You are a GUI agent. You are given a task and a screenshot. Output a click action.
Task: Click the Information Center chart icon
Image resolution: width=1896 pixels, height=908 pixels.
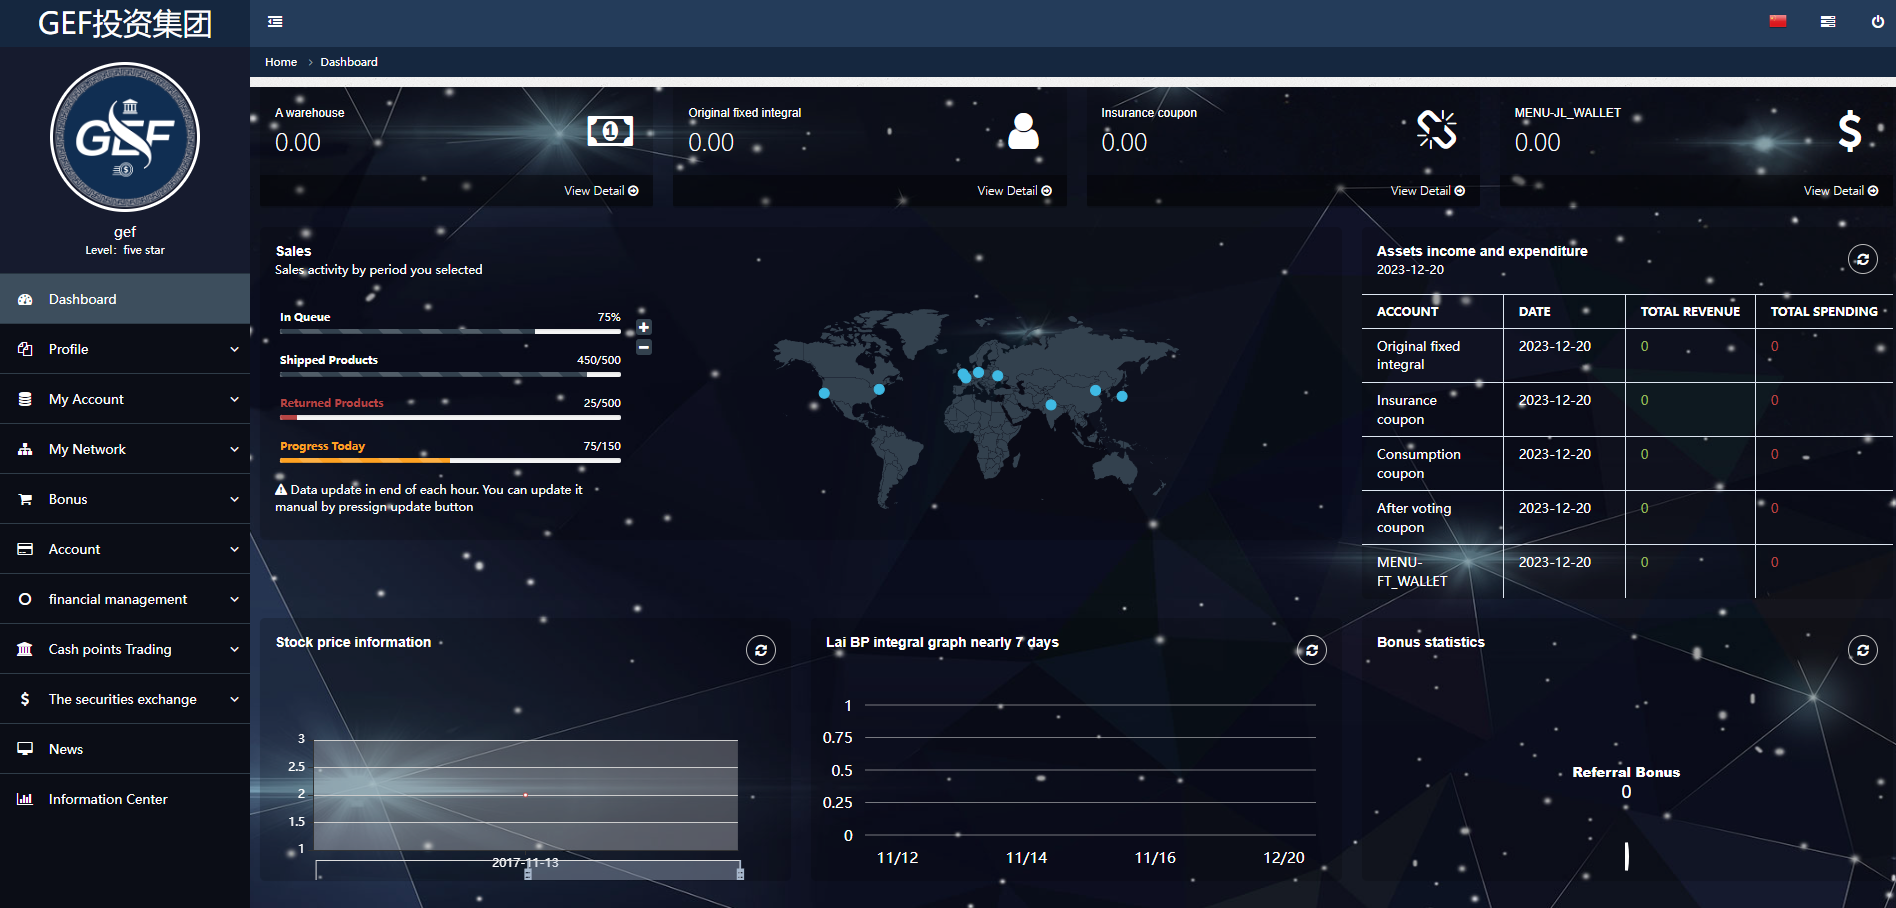click(x=25, y=799)
